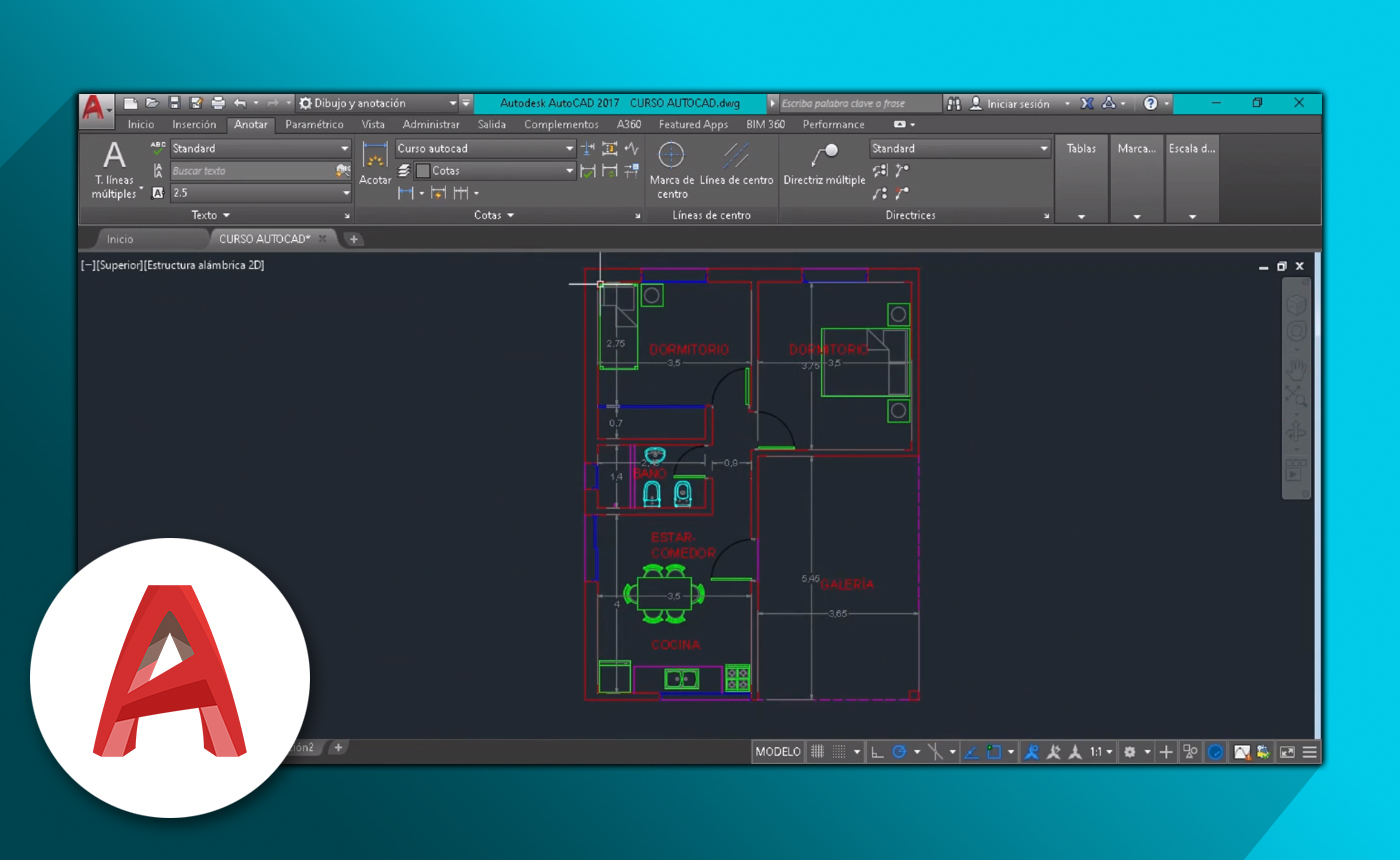Click the clean screen icon in status bar
1400x860 pixels.
click(x=1287, y=752)
